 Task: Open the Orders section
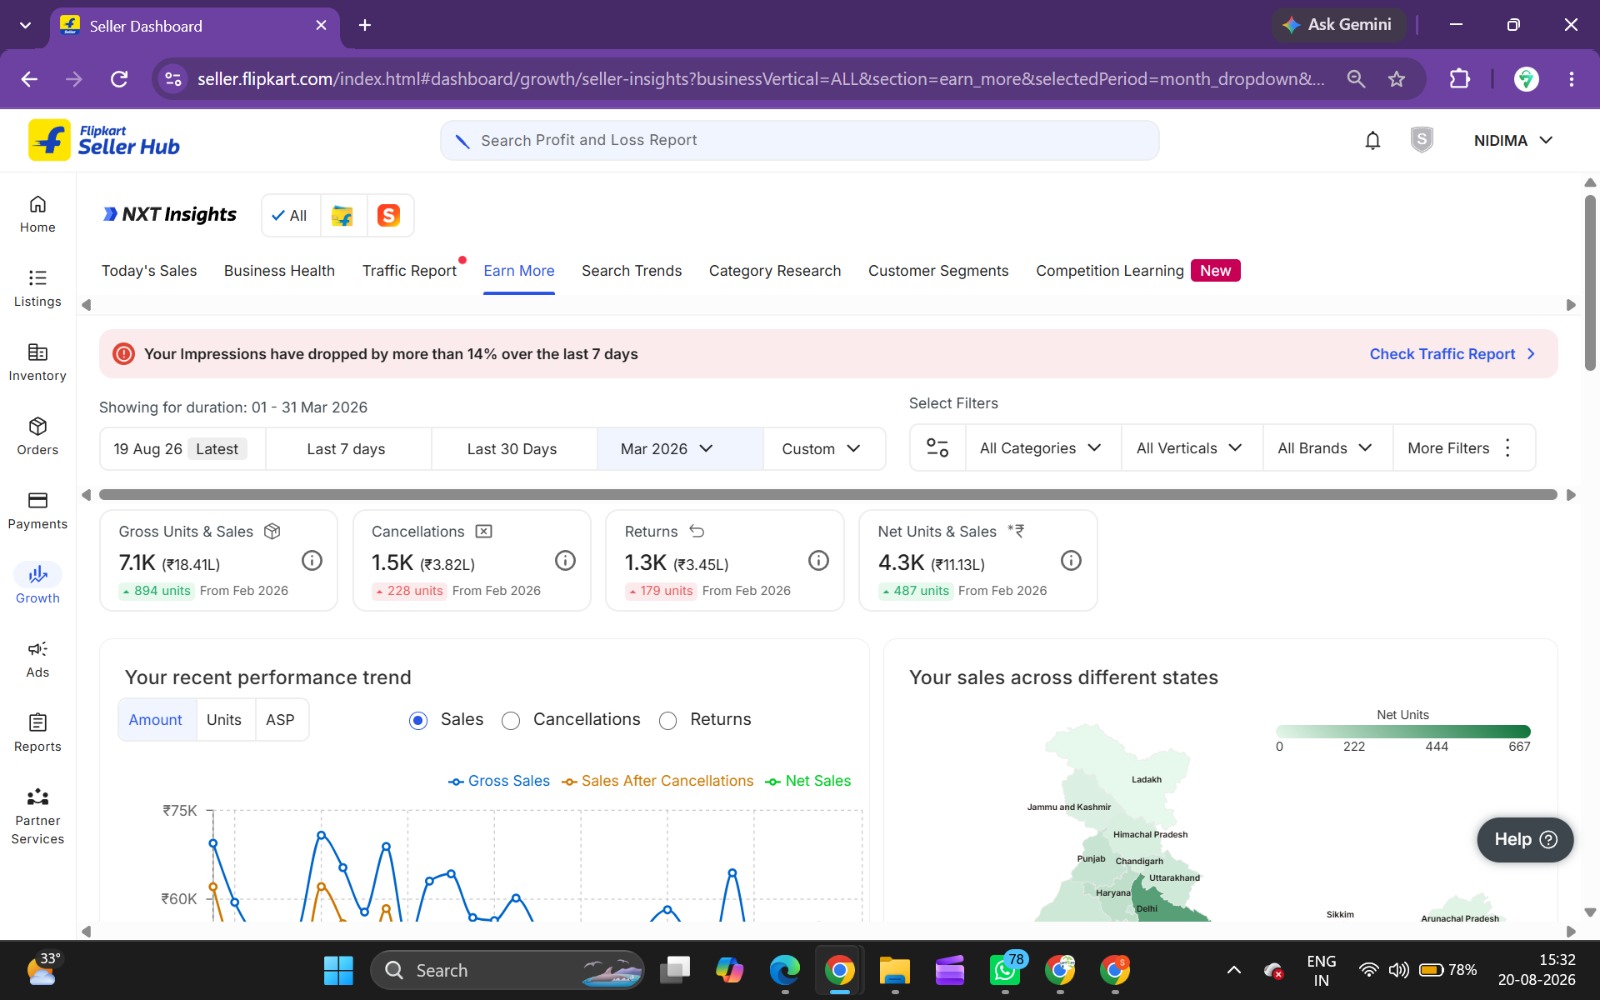(x=38, y=436)
